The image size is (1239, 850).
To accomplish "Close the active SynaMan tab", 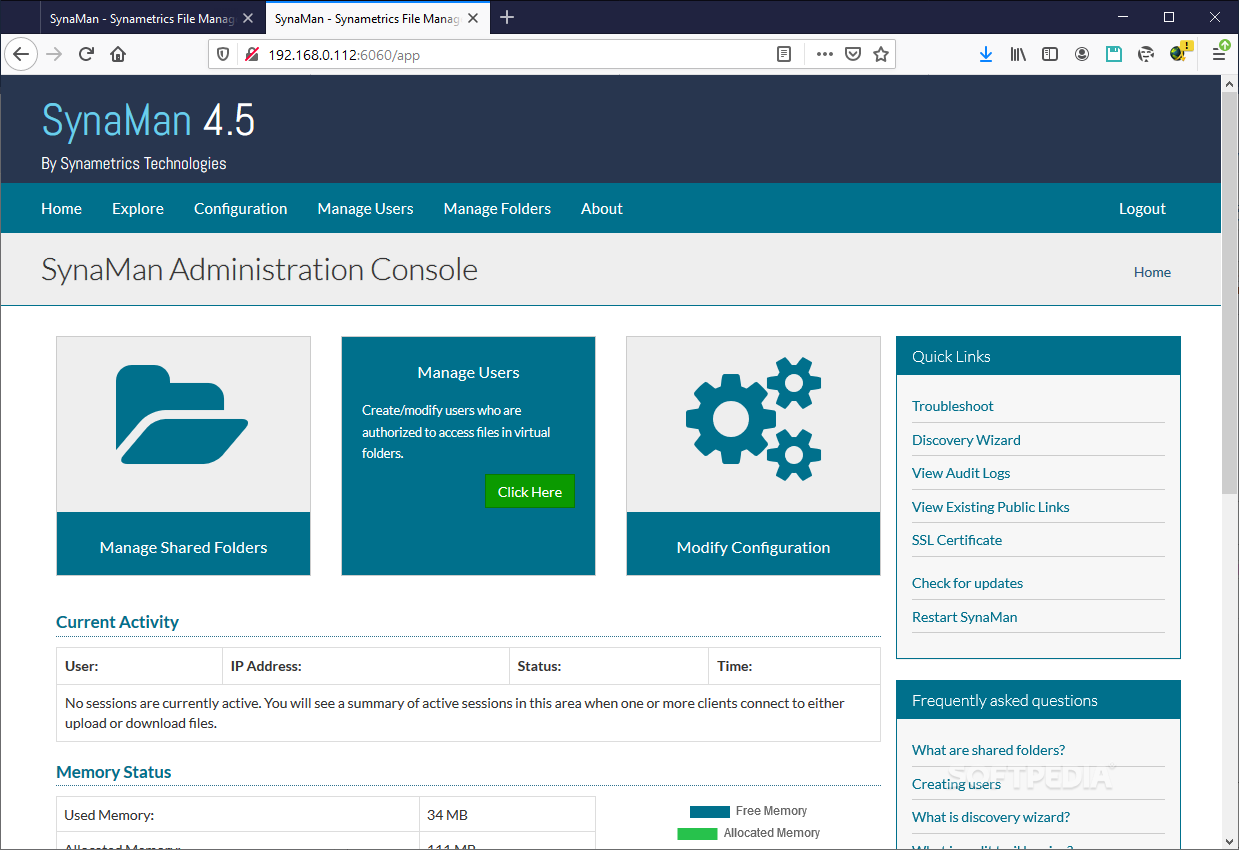I will point(474,17).
